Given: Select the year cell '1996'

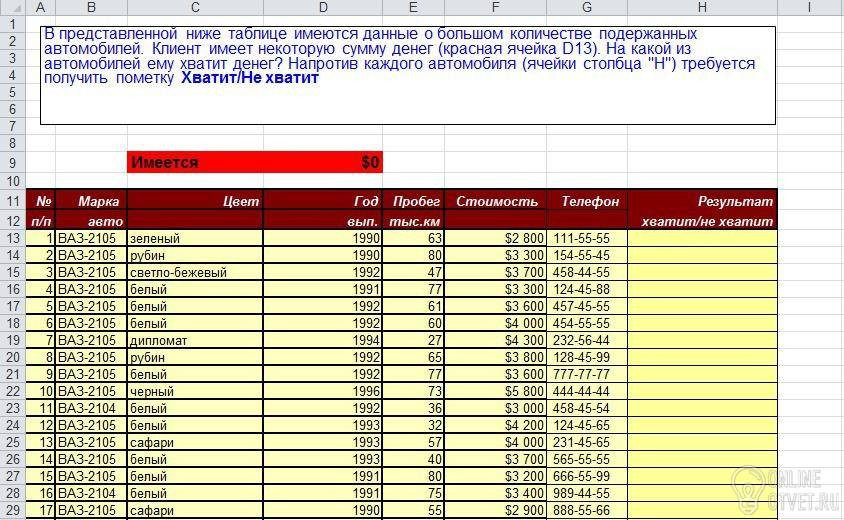Looking at the screenshot, I should tap(323, 391).
